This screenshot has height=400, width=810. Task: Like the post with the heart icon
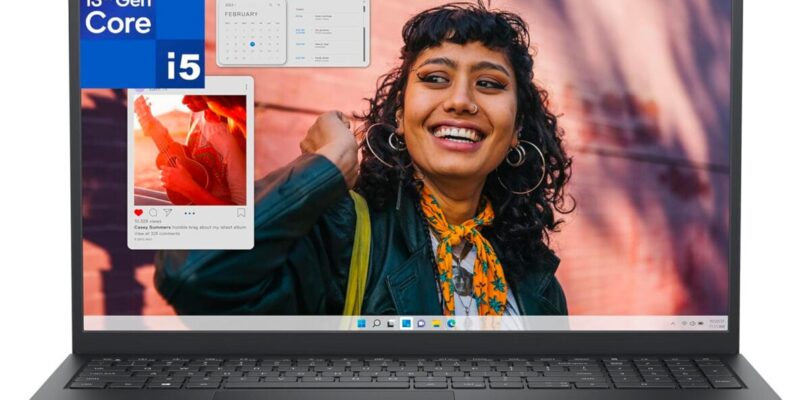(x=138, y=212)
